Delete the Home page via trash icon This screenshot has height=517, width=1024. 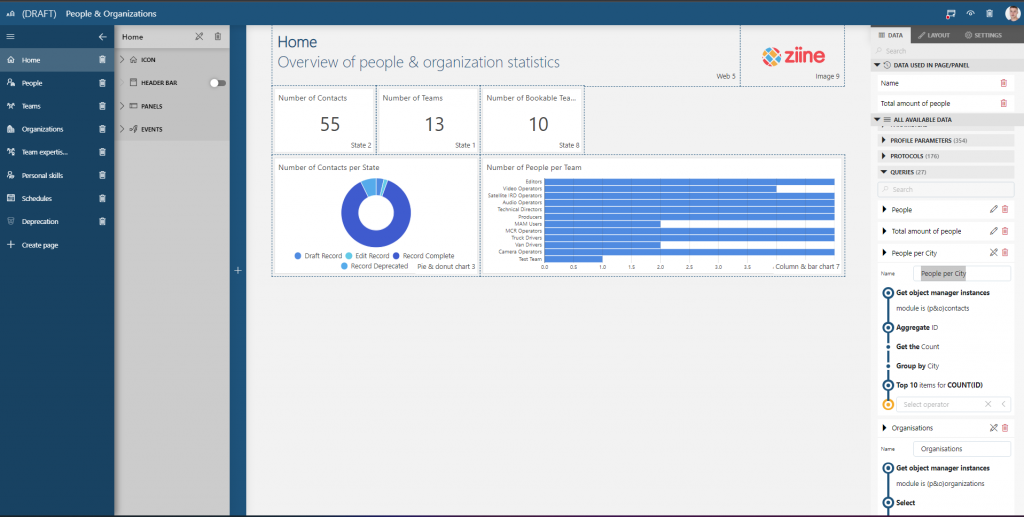click(x=102, y=59)
